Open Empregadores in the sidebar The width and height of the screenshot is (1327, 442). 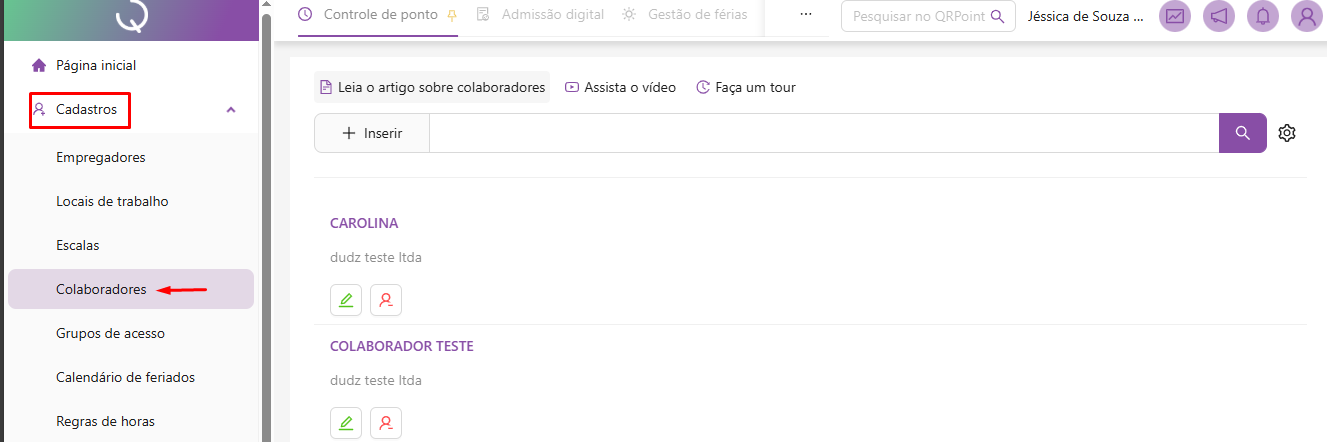101,157
